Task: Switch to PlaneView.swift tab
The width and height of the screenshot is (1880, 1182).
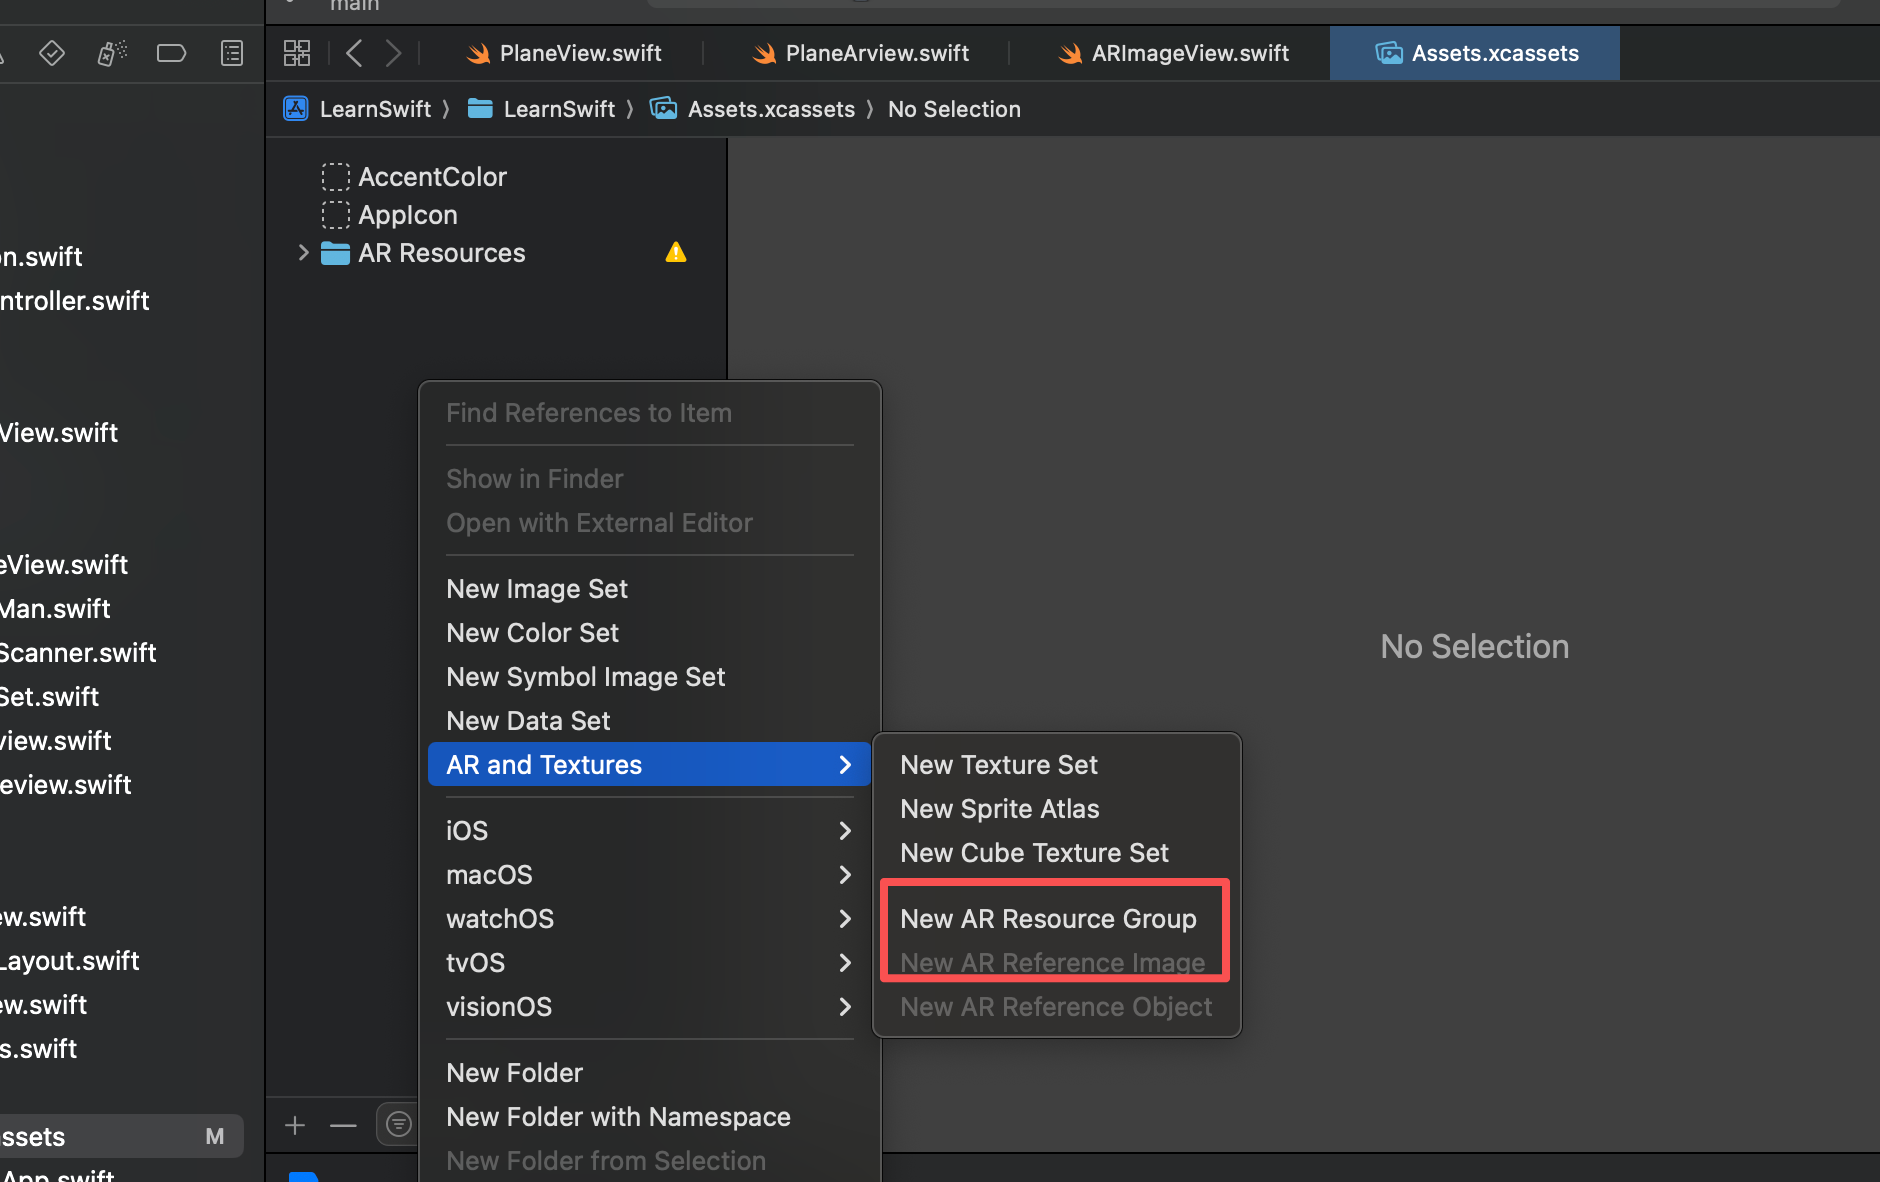Action: coord(564,53)
